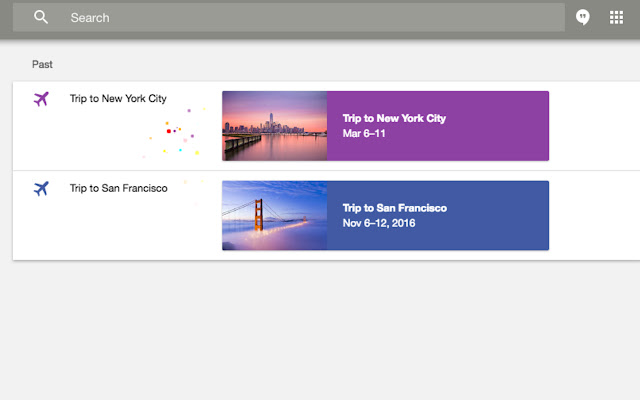Open the Google apps grid
Viewport: 640px width, 400px height.
(x=616, y=17)
